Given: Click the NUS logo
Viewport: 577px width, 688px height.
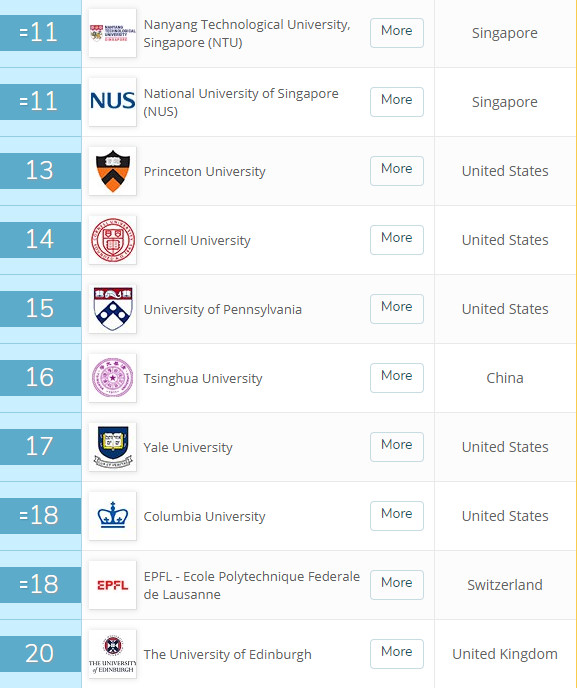Looking at the screenshot, I should [112, 102].
